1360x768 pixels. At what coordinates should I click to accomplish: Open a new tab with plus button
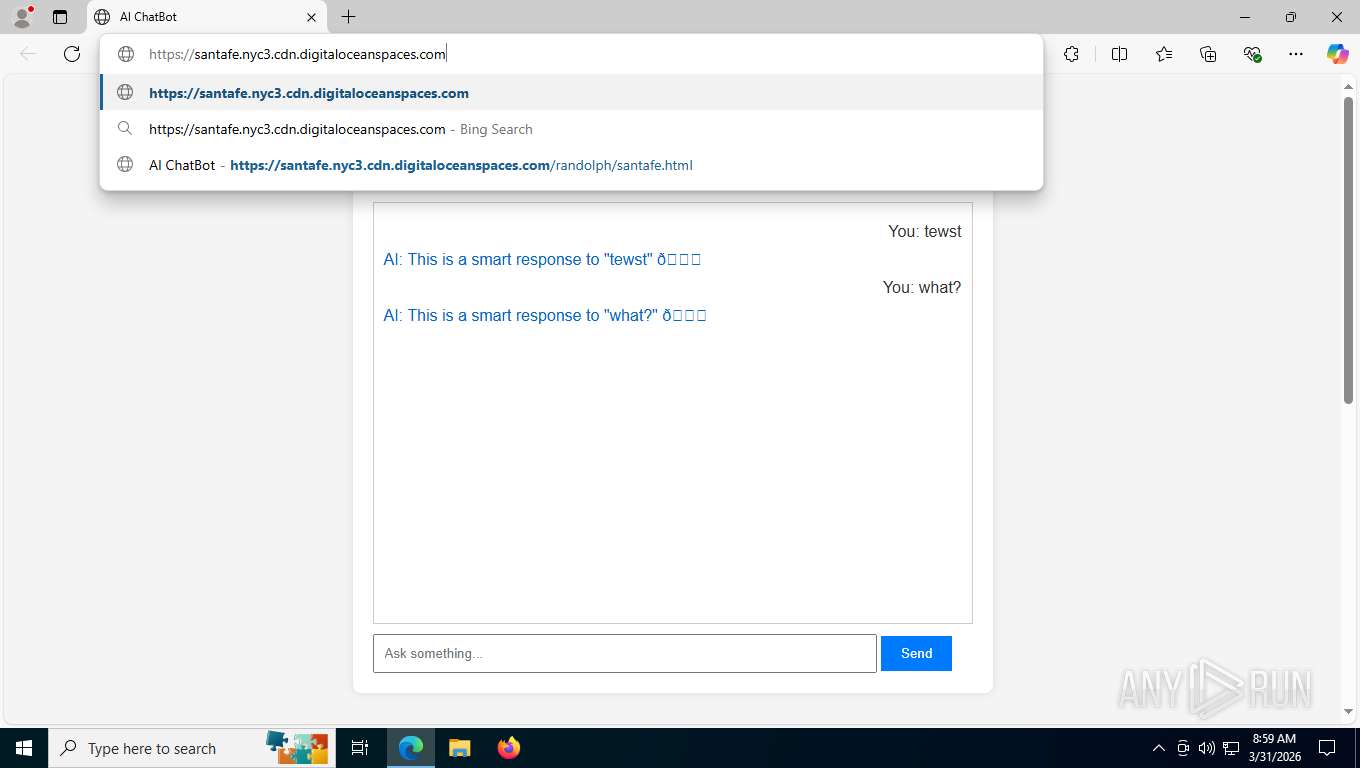pos(348,17)
